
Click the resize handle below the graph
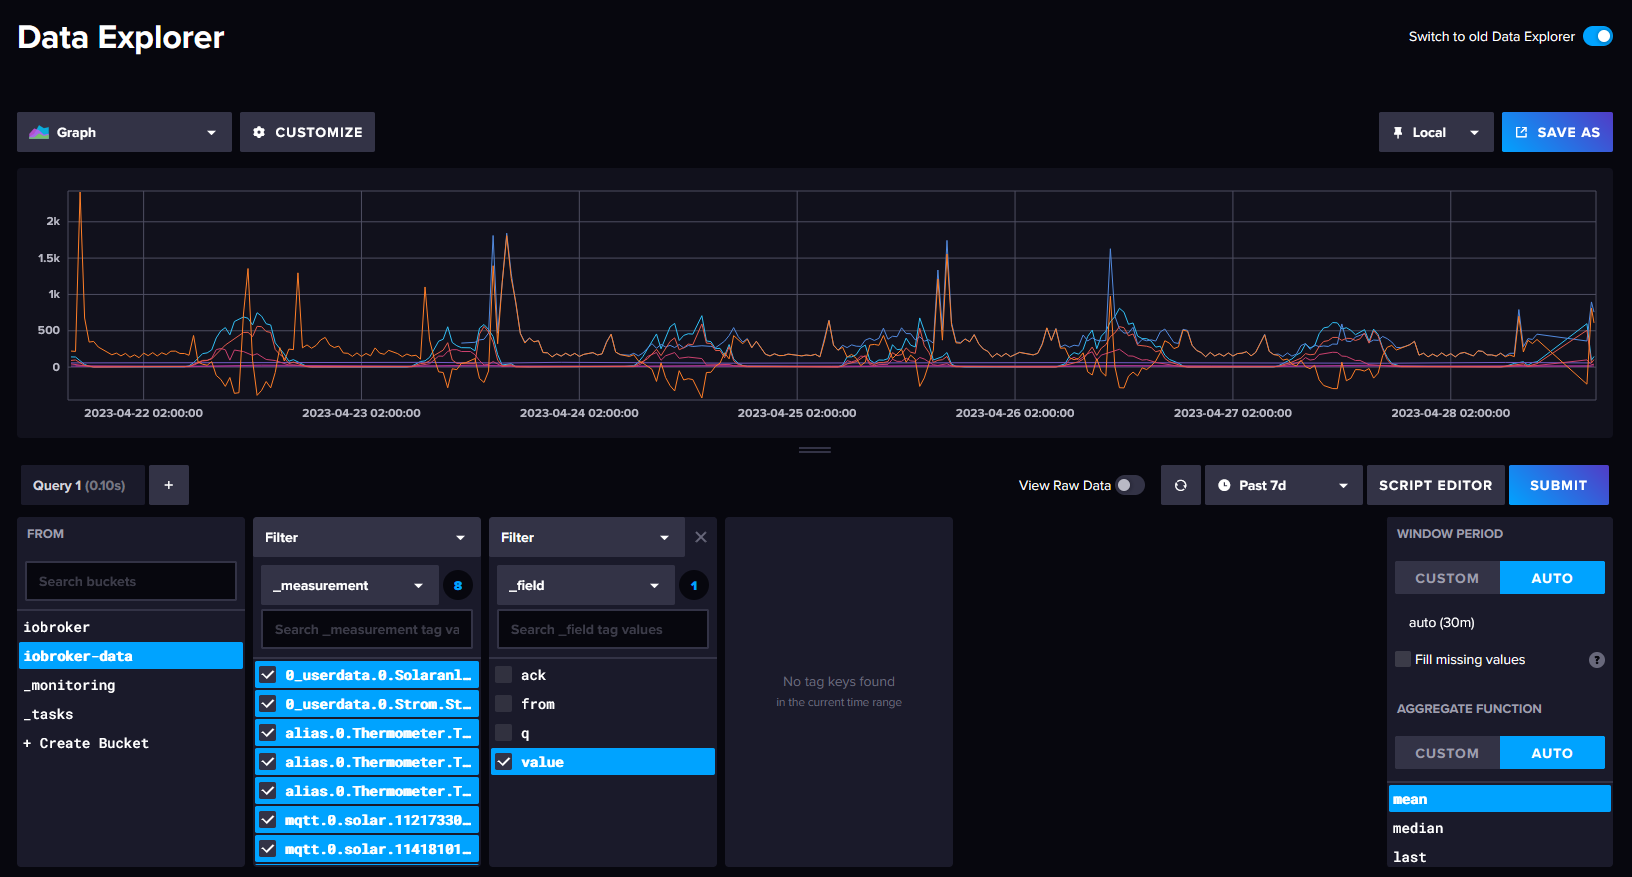[x=815, y=450]
